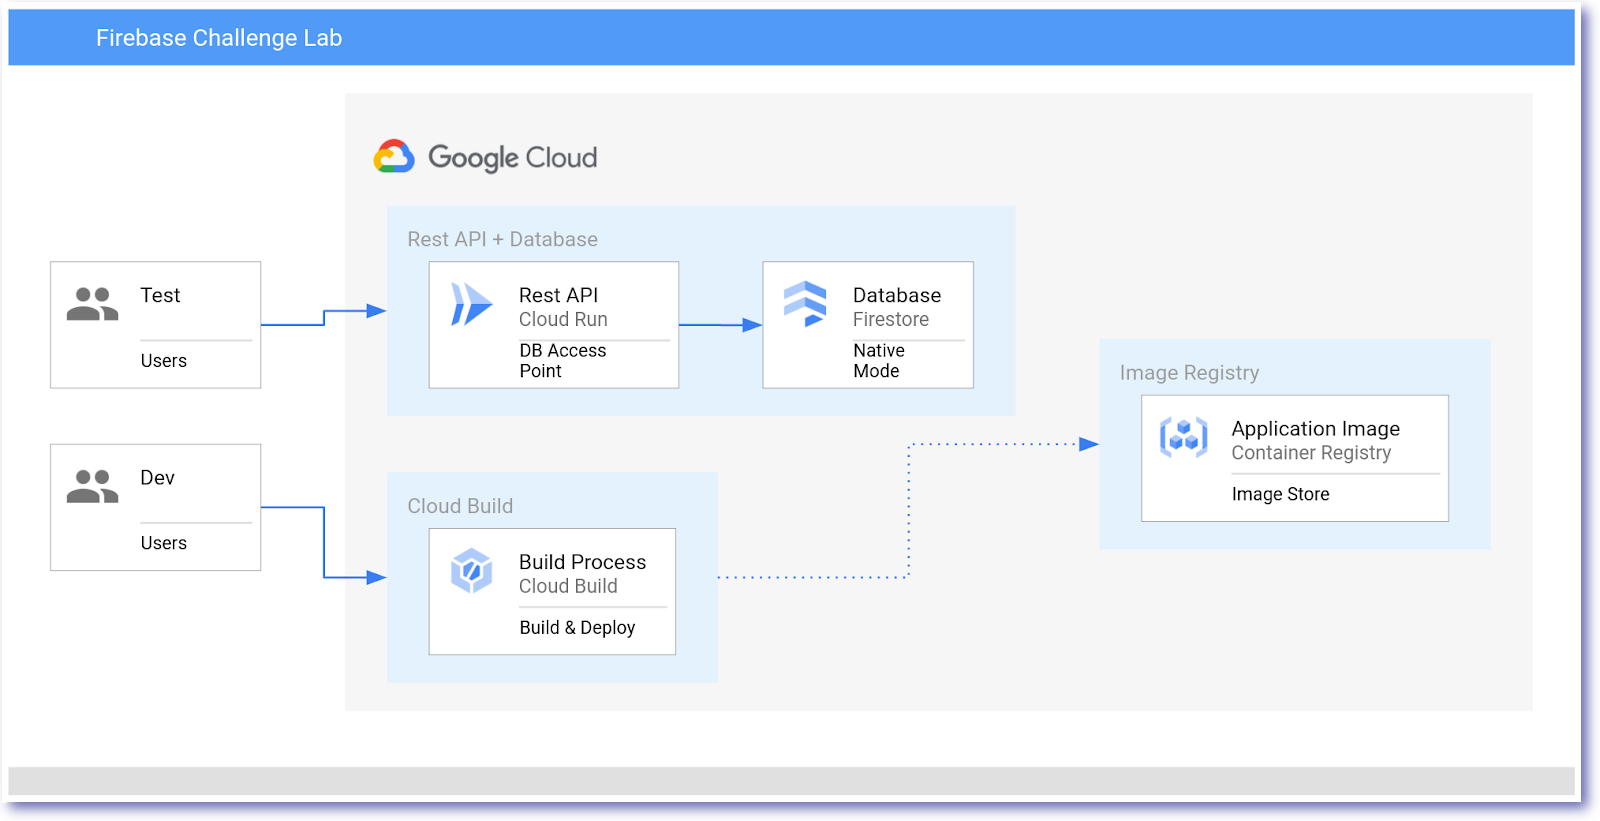Image resolution: width=1600 pixels, height=821 pixels.
Task: Select the Cloud Run icon
Action: 471,304
